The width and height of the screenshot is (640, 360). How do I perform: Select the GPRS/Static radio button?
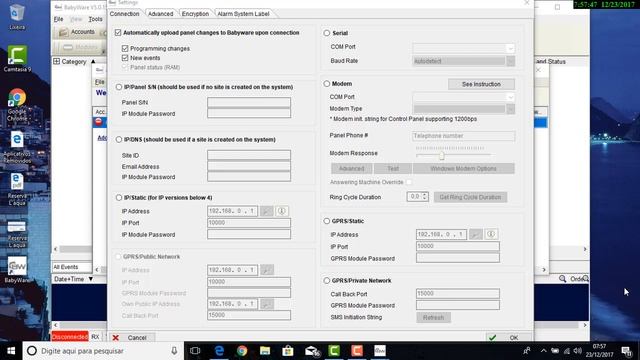pyautogui.click(x=327, y=221)
